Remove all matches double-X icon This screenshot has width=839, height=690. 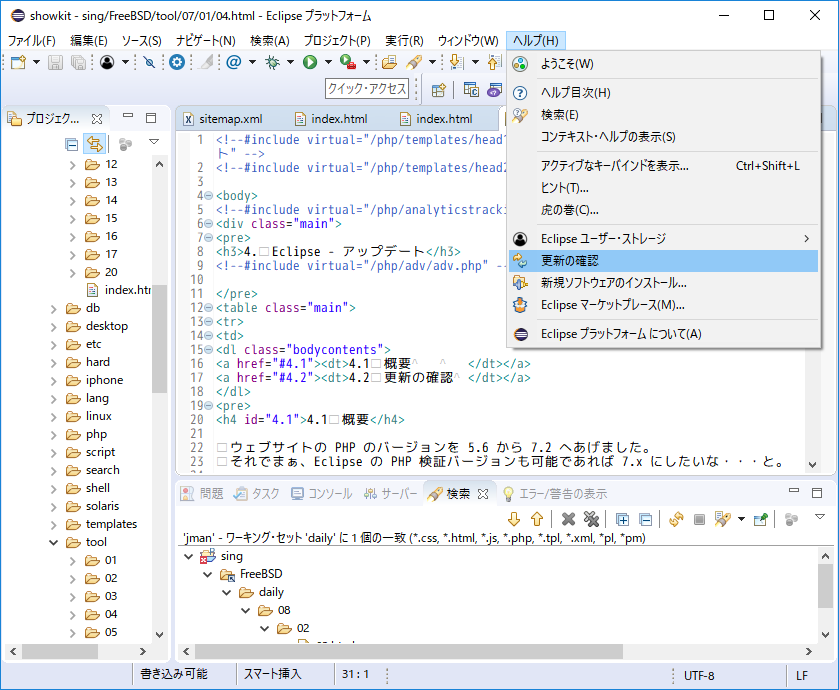point(591,519)
